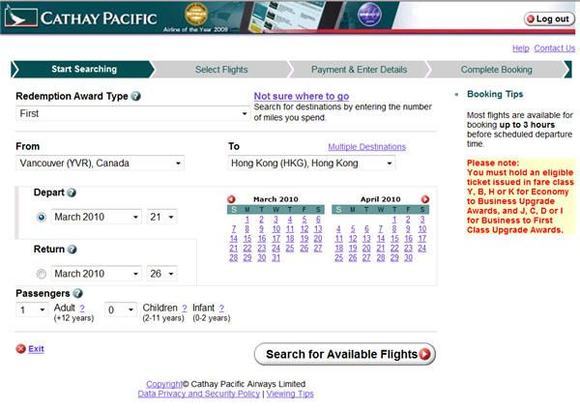Pick March 31 in the calendar
580x415 pixels.
point(276,258)
